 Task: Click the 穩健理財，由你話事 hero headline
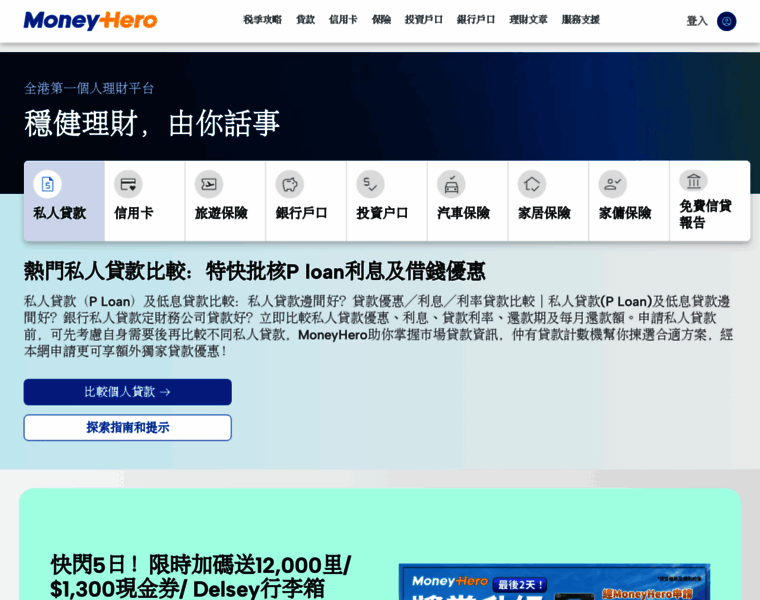(x=152, y=123)
